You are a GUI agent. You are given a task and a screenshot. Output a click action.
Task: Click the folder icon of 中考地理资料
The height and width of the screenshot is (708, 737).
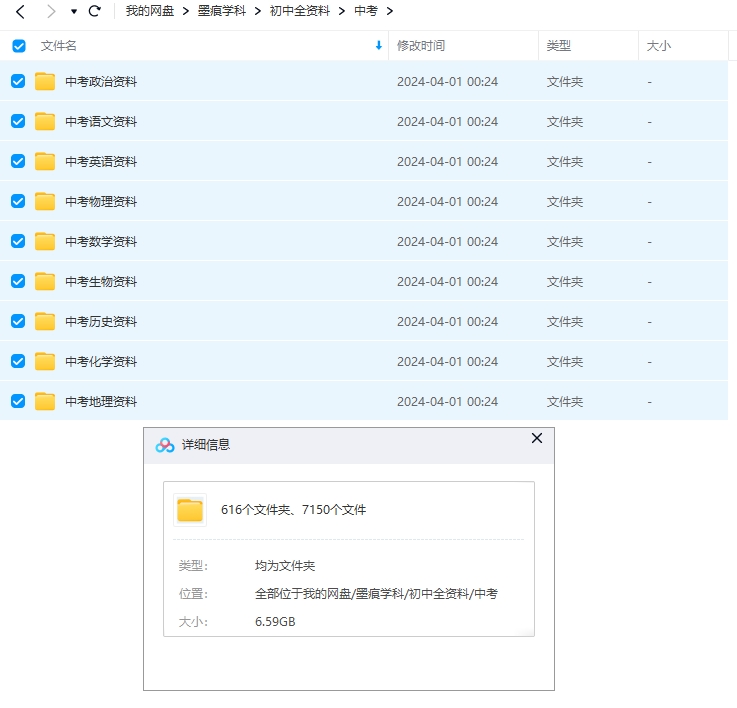pyautogui.click(x=45, y=402)
